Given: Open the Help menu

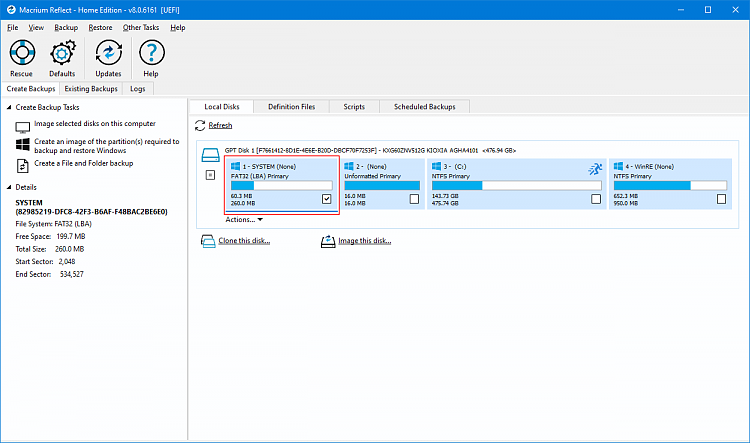Looking at the screenshot, I should [x=178, y=28].
